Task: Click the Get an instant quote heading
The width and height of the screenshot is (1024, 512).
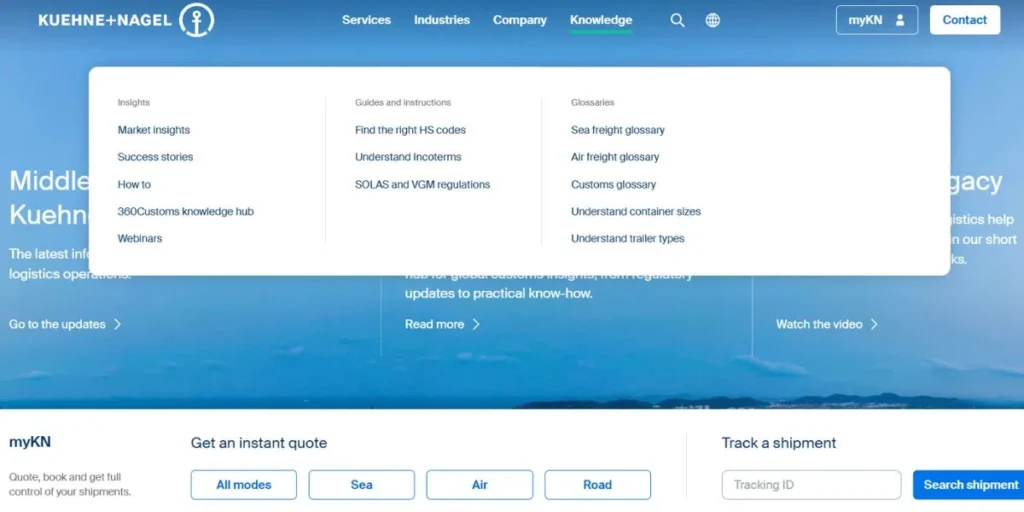Action: (x=259, y=443)
